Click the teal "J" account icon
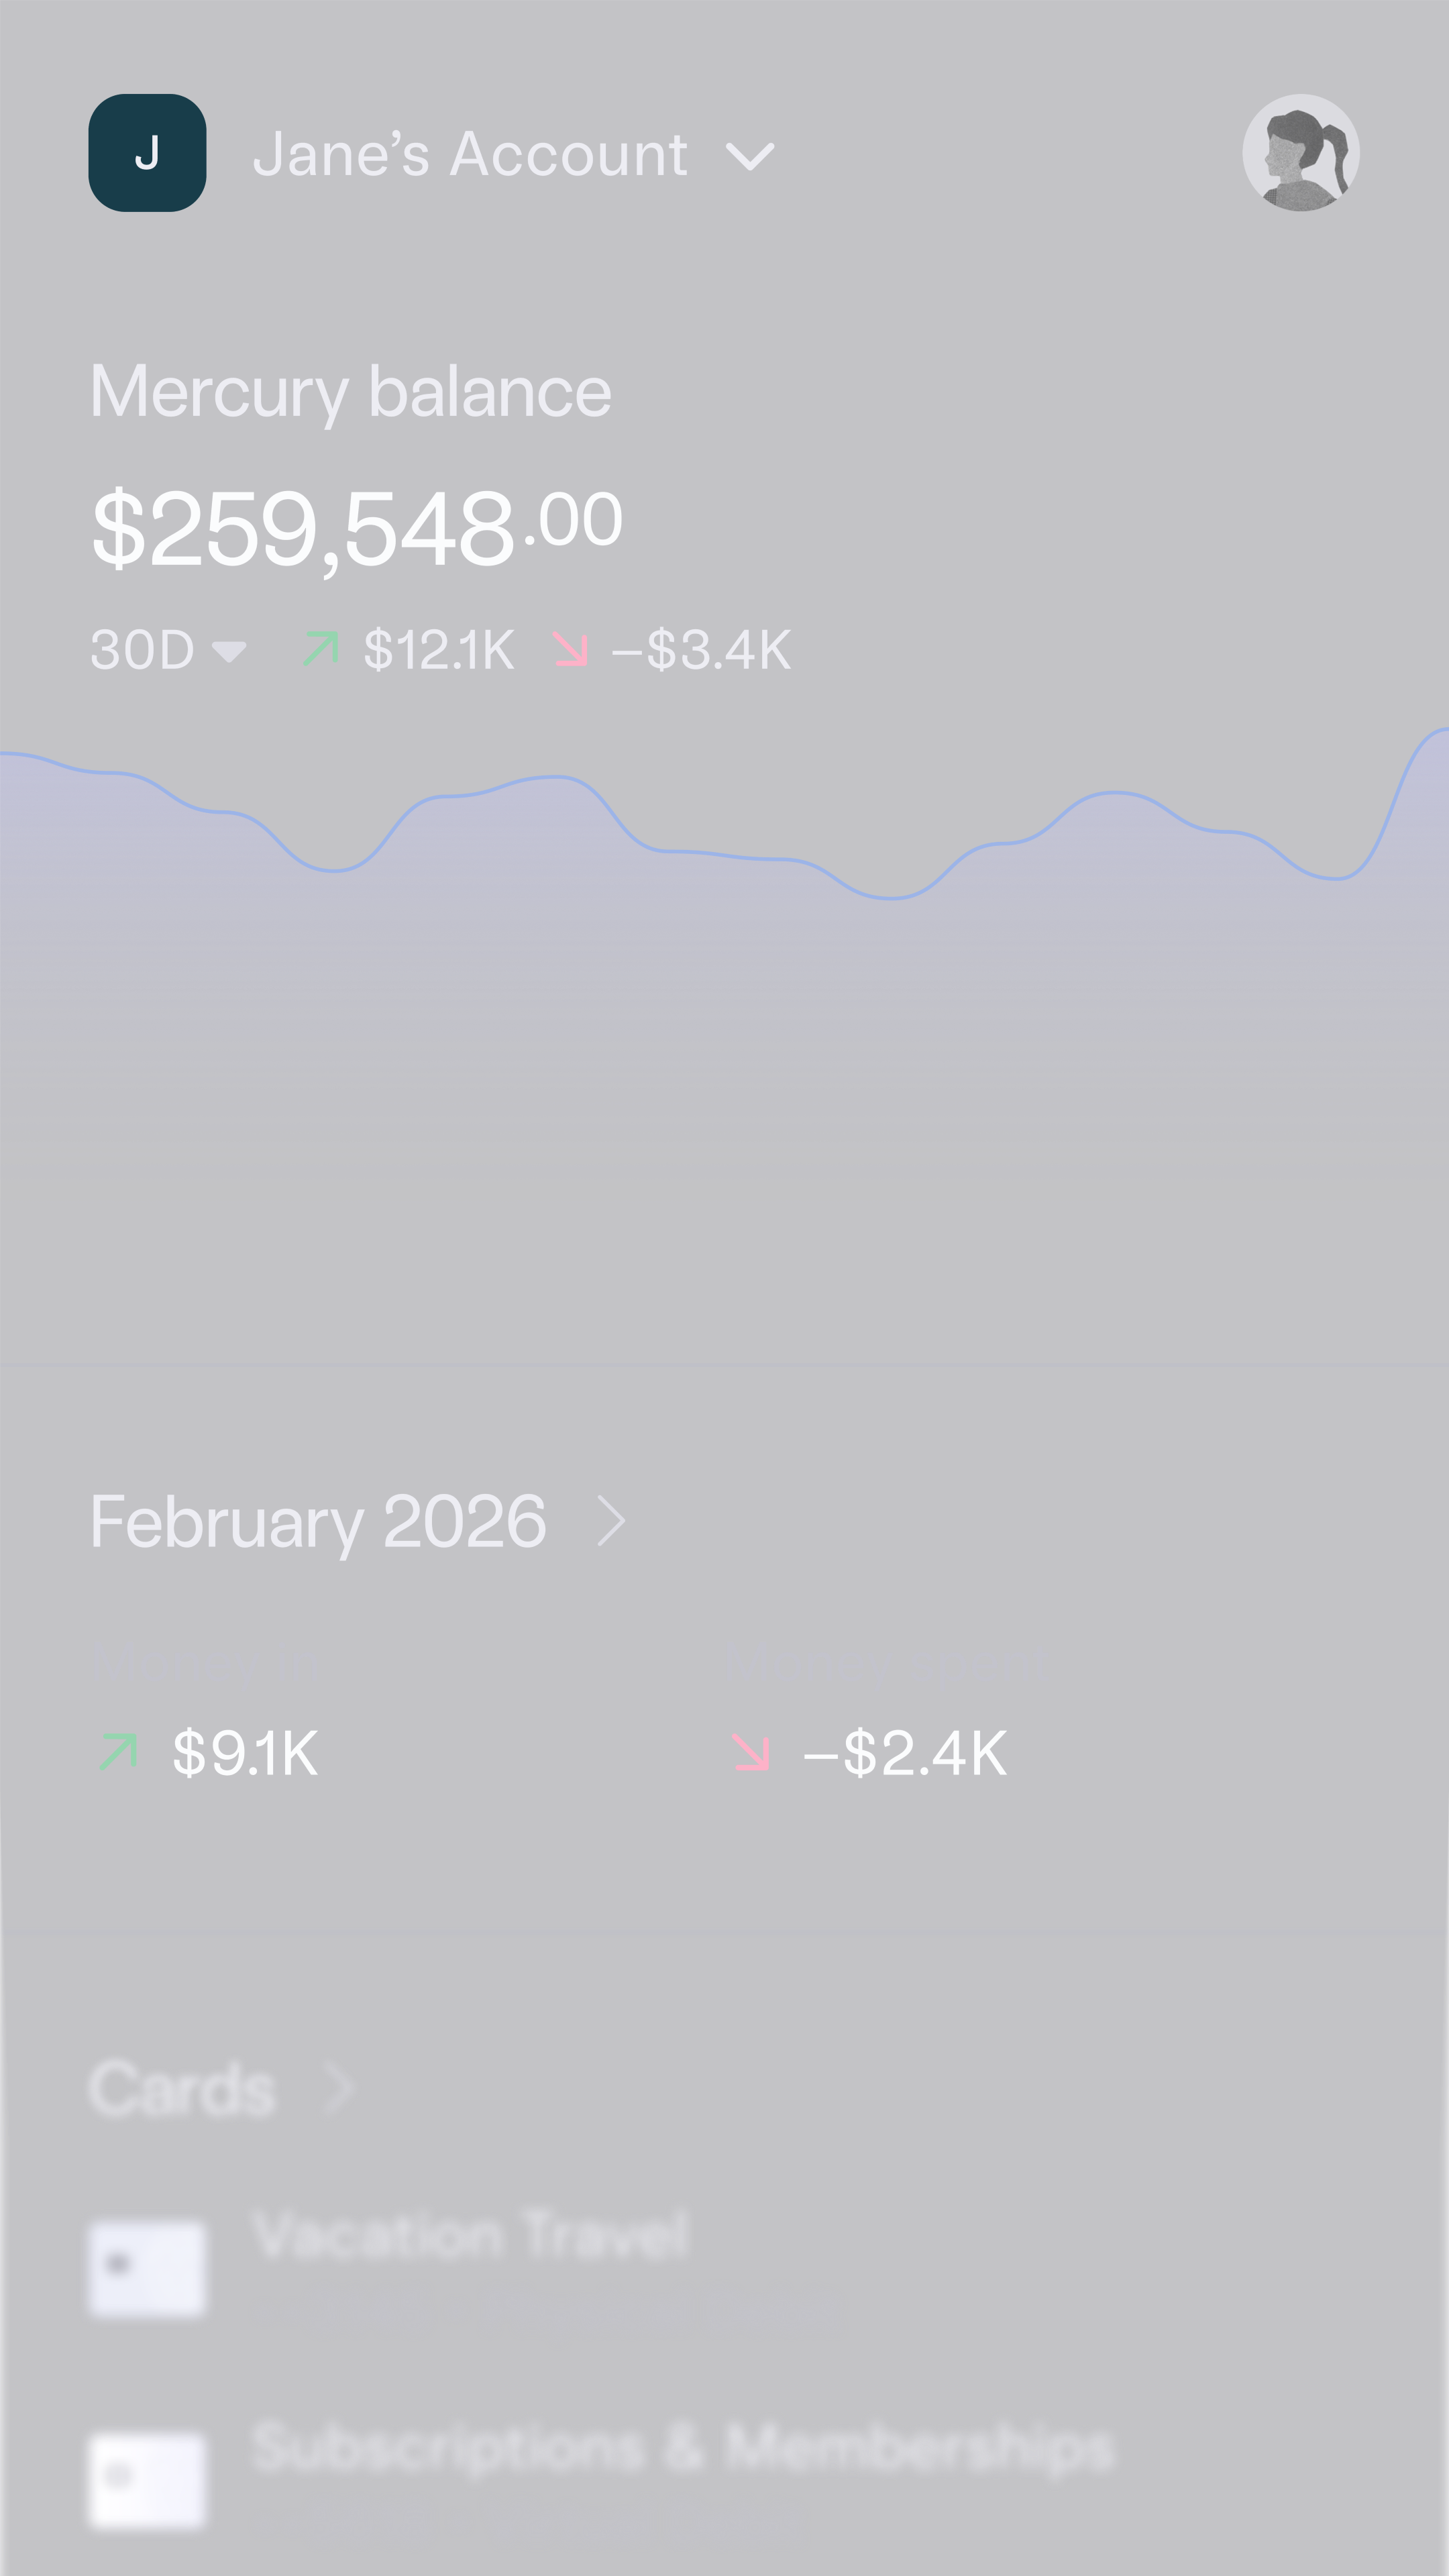Screen dimensions: 1449x2576 pos(147,152)
